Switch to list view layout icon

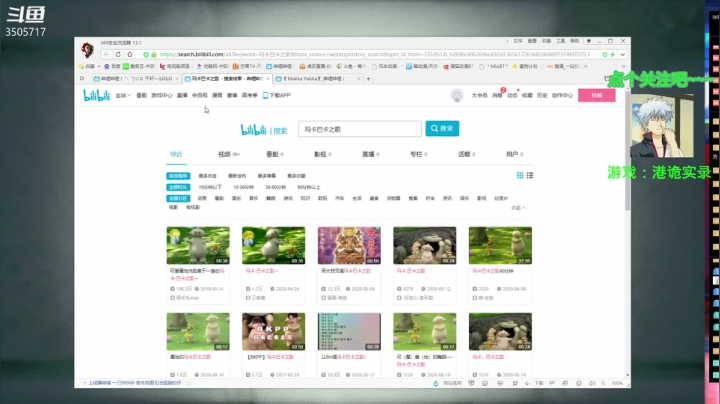[x=530, y=175]
